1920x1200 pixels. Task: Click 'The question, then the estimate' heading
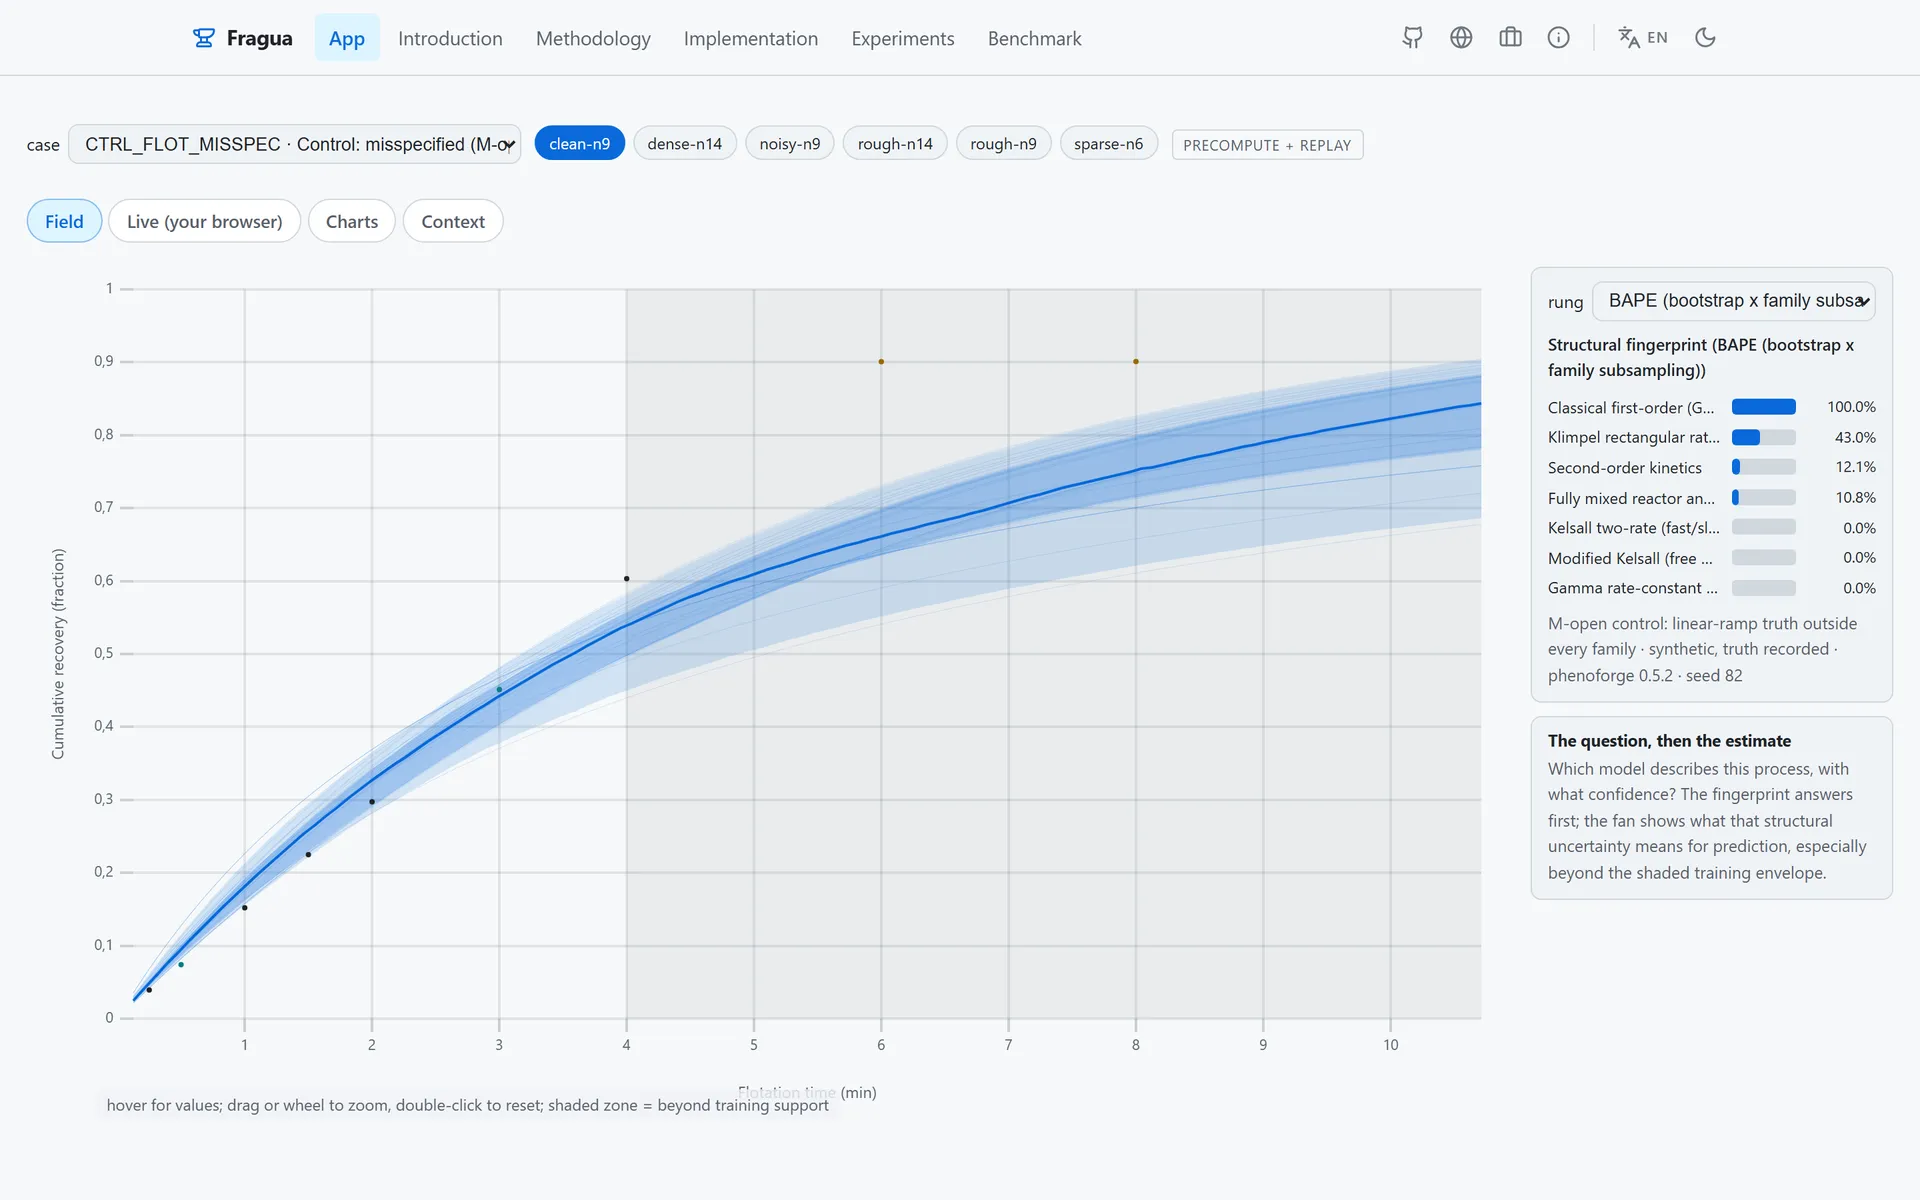[1669, 741]
